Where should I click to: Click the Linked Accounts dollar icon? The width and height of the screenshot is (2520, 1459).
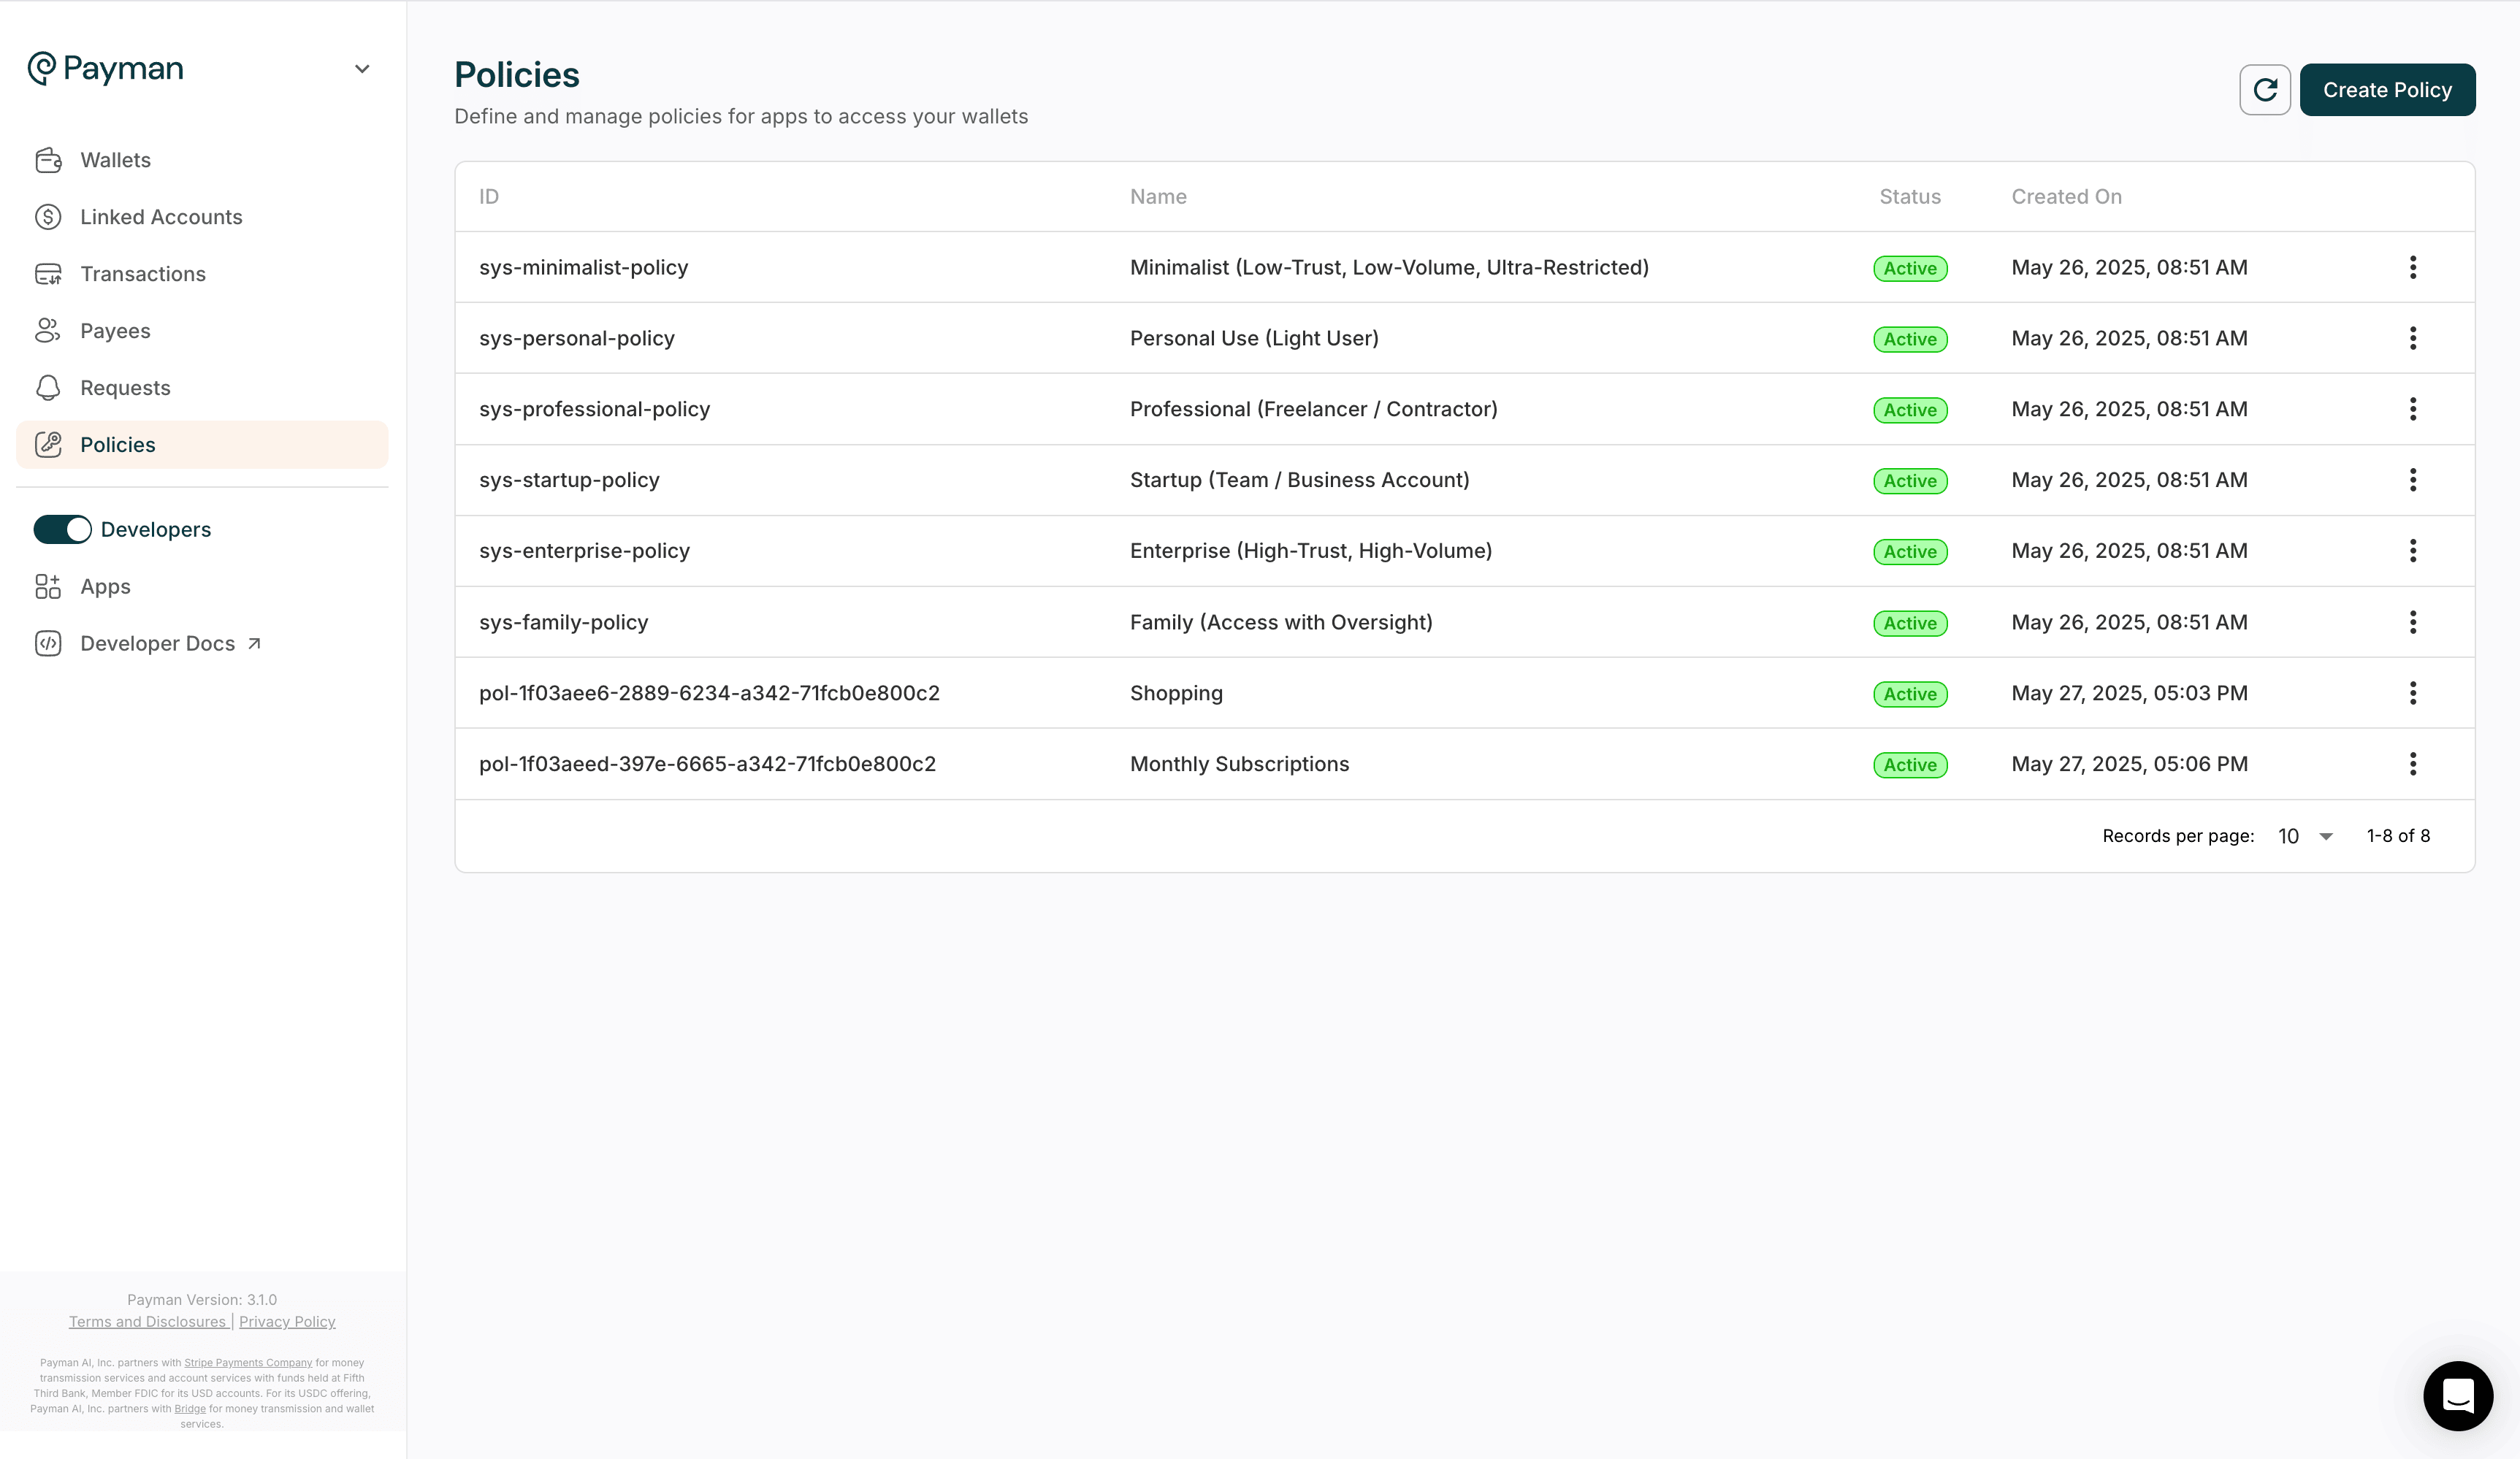coord(48,217)
